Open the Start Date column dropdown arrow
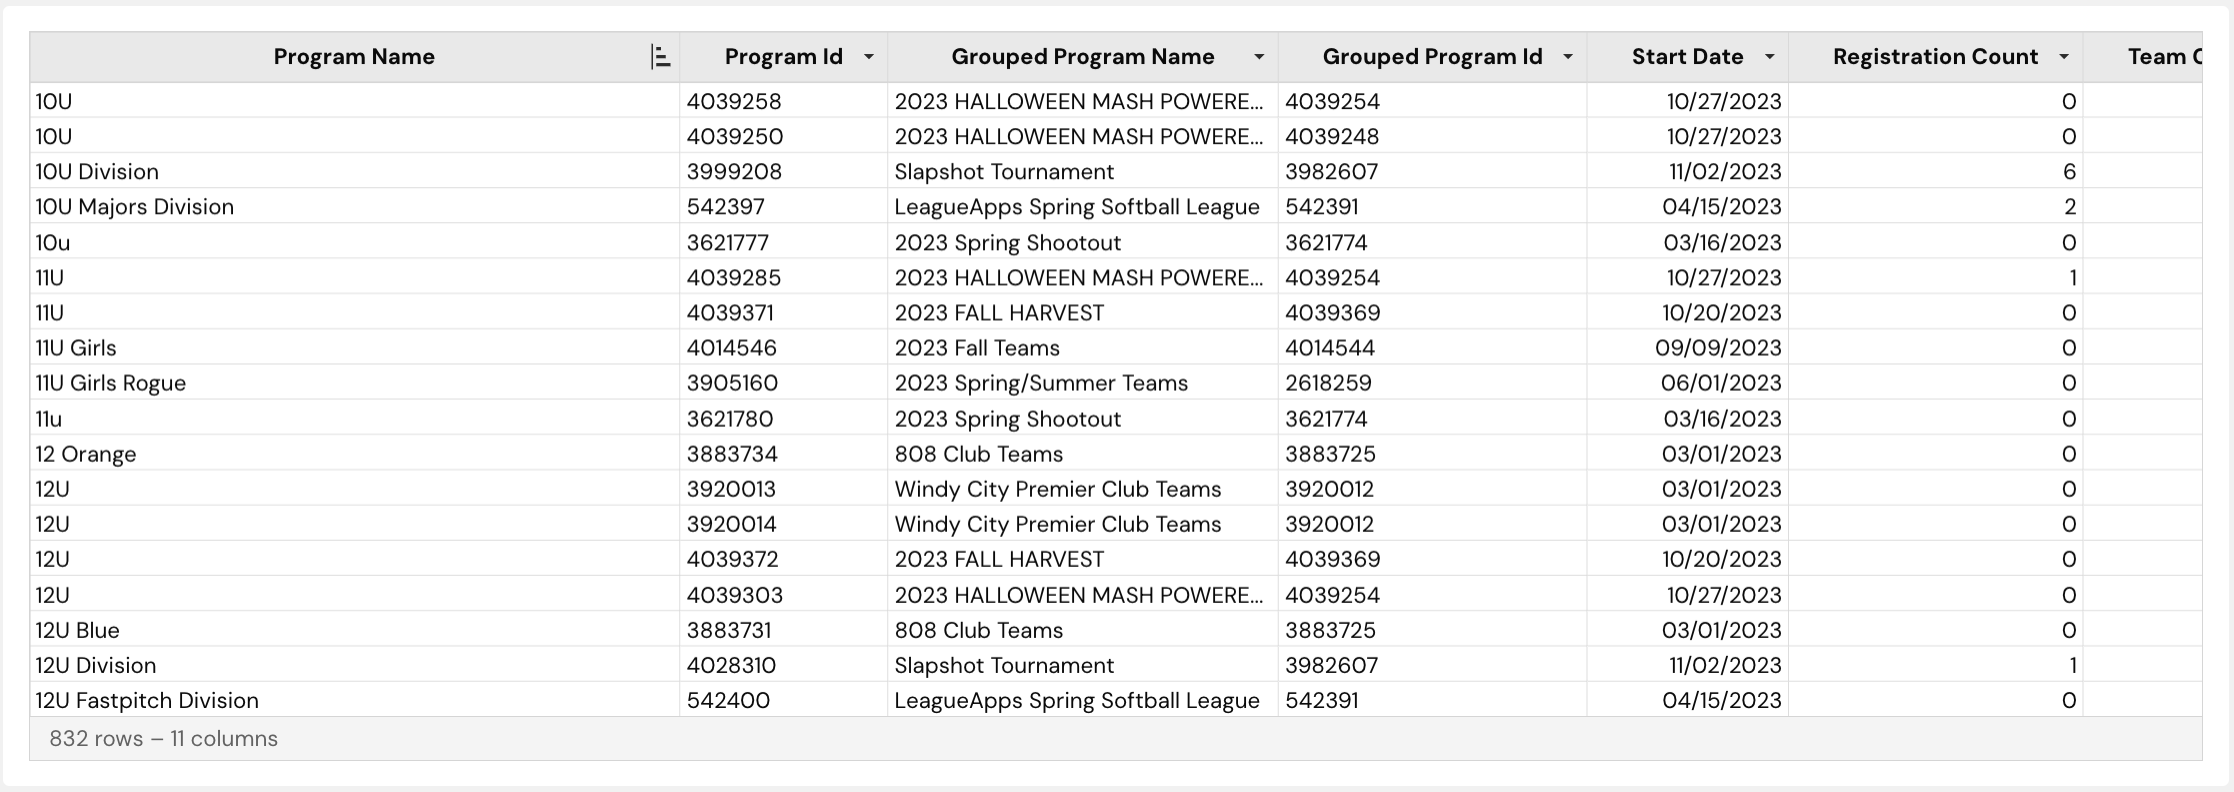The image size is (2234, 792). tap(1769, 57)
